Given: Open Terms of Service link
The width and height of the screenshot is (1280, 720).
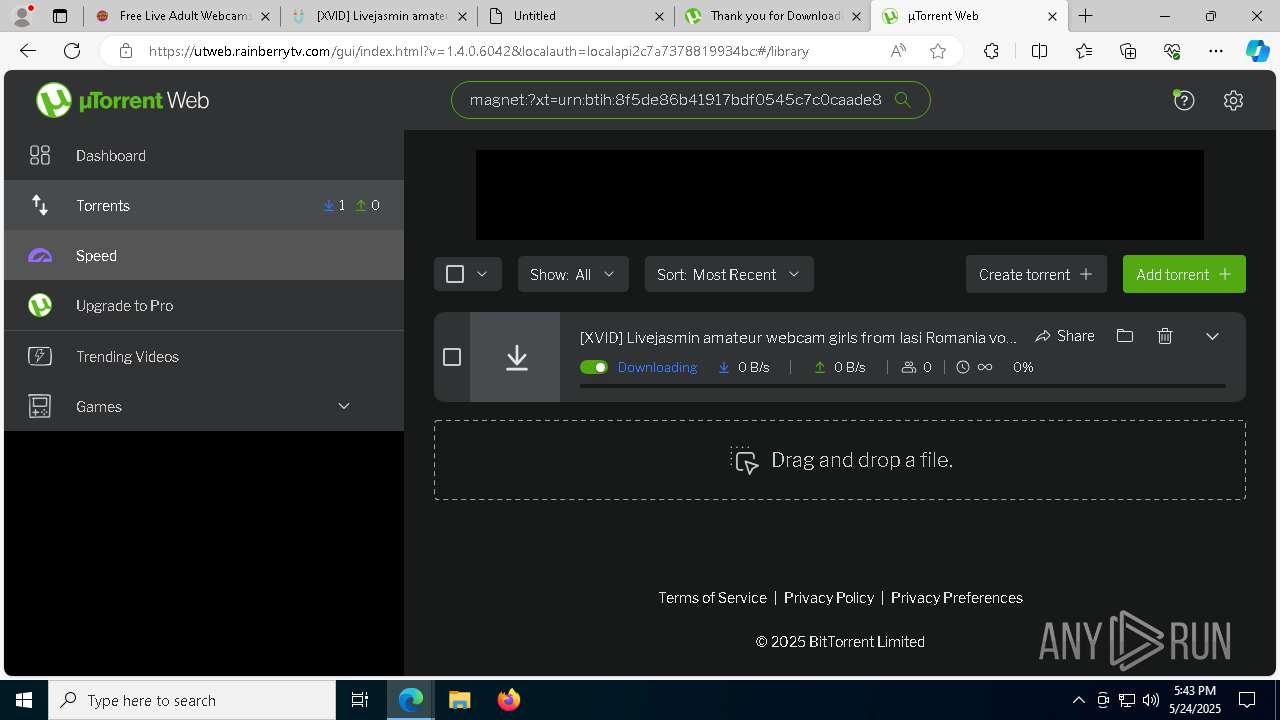Looking at the screenshot, I should point(712,597).
